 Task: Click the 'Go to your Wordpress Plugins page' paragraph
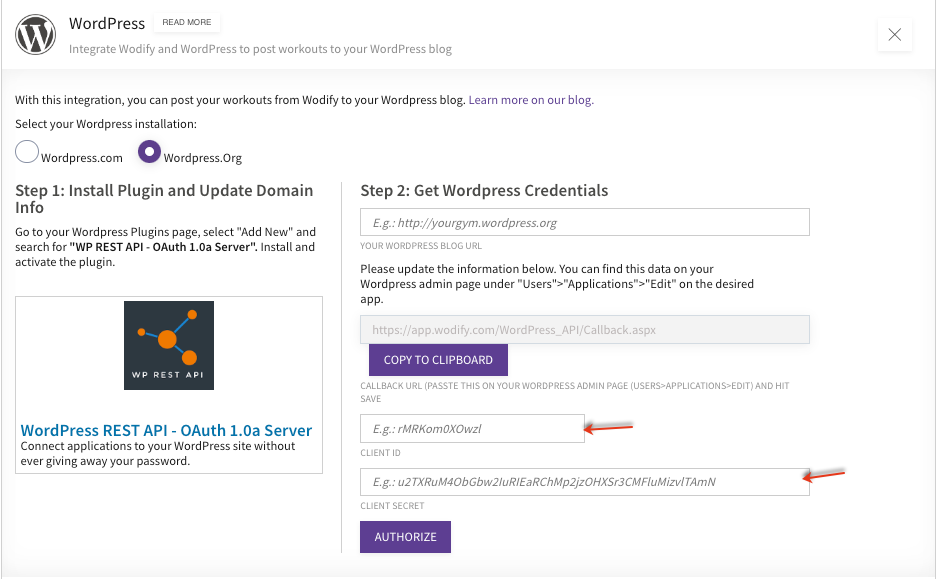(166, 247)
